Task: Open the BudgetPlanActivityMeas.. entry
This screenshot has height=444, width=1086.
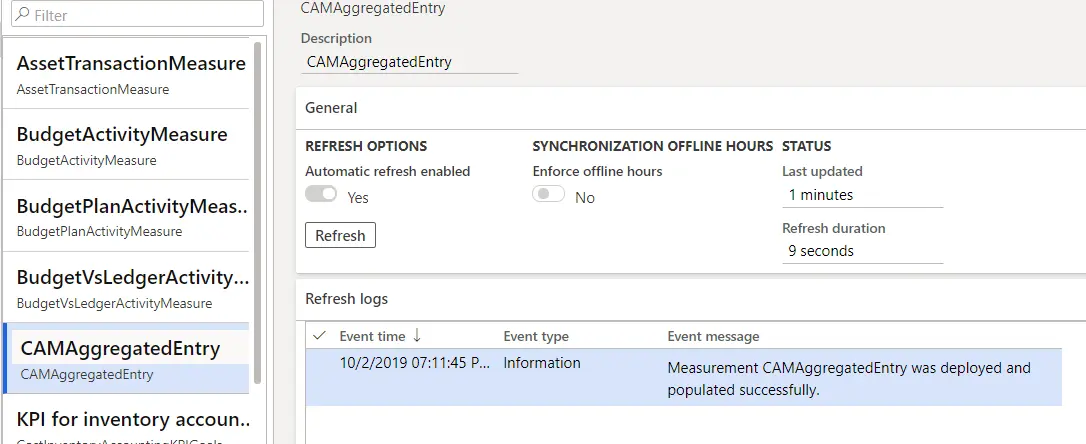Action: tap(126, 215)
